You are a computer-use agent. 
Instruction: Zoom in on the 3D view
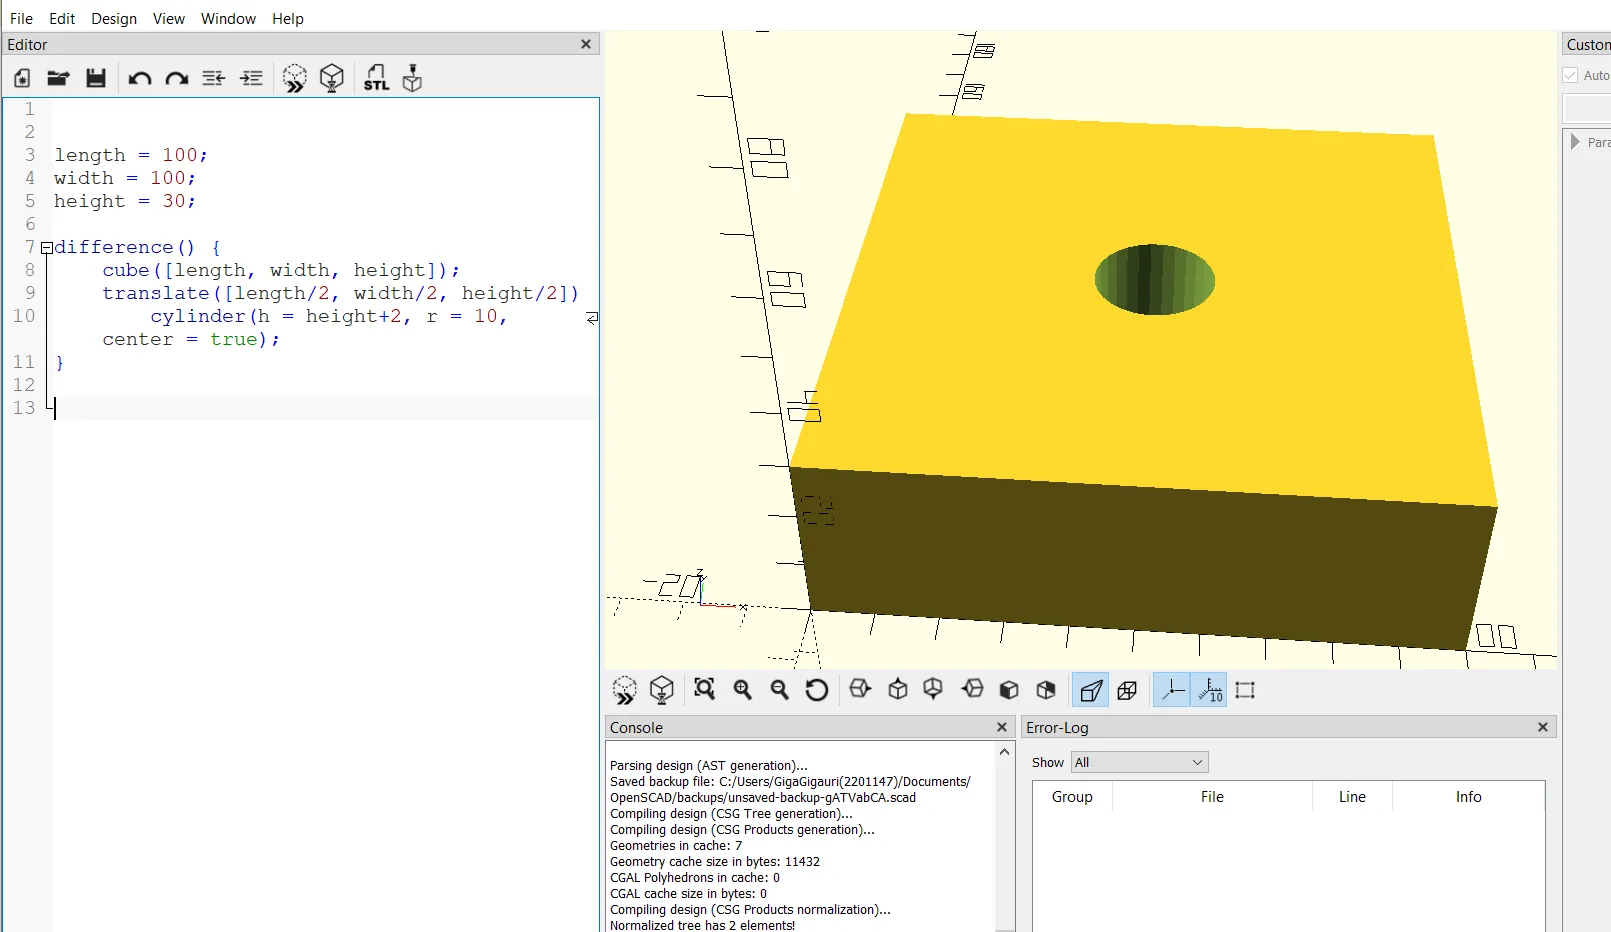(743, 689)
